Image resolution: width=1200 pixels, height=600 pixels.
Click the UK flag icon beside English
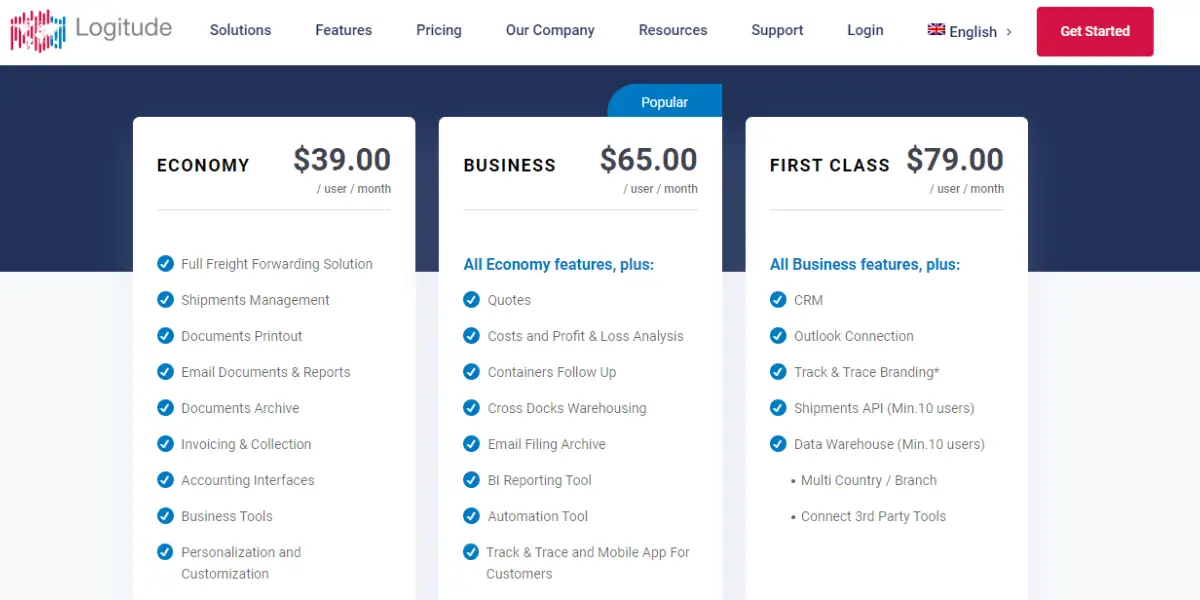pyautogui.click(x=936, y=30)
